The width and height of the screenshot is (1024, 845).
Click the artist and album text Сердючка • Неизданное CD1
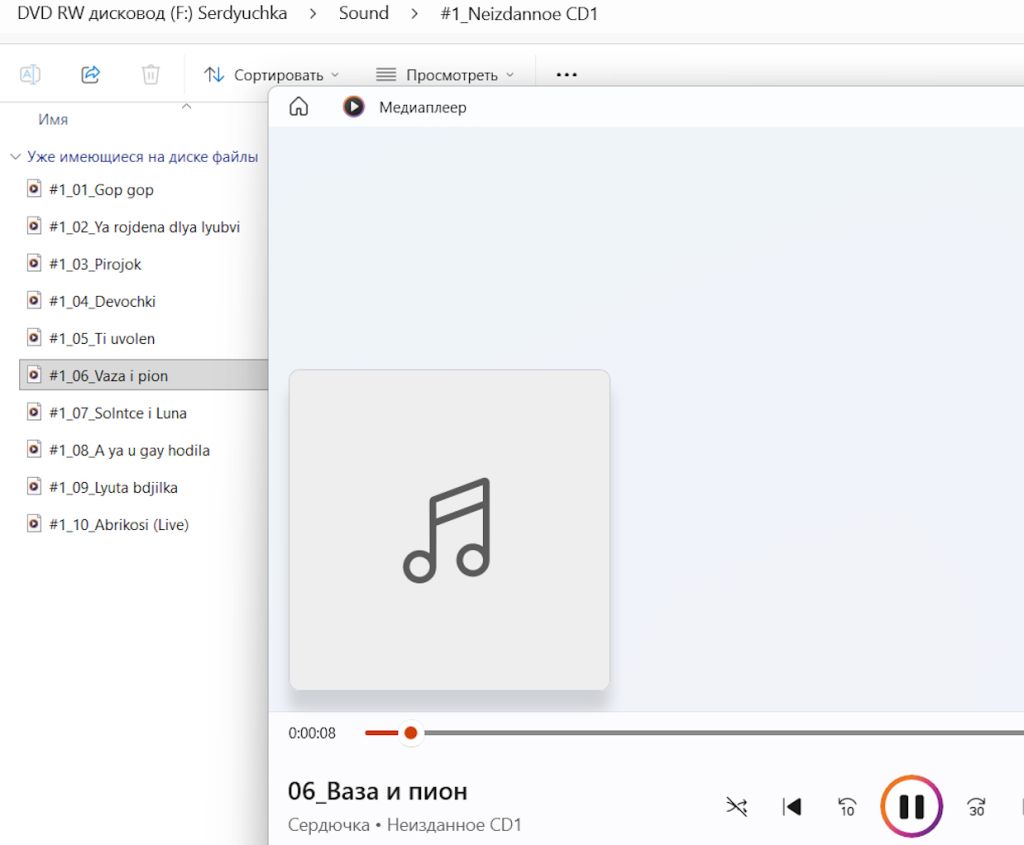[405, 825]
